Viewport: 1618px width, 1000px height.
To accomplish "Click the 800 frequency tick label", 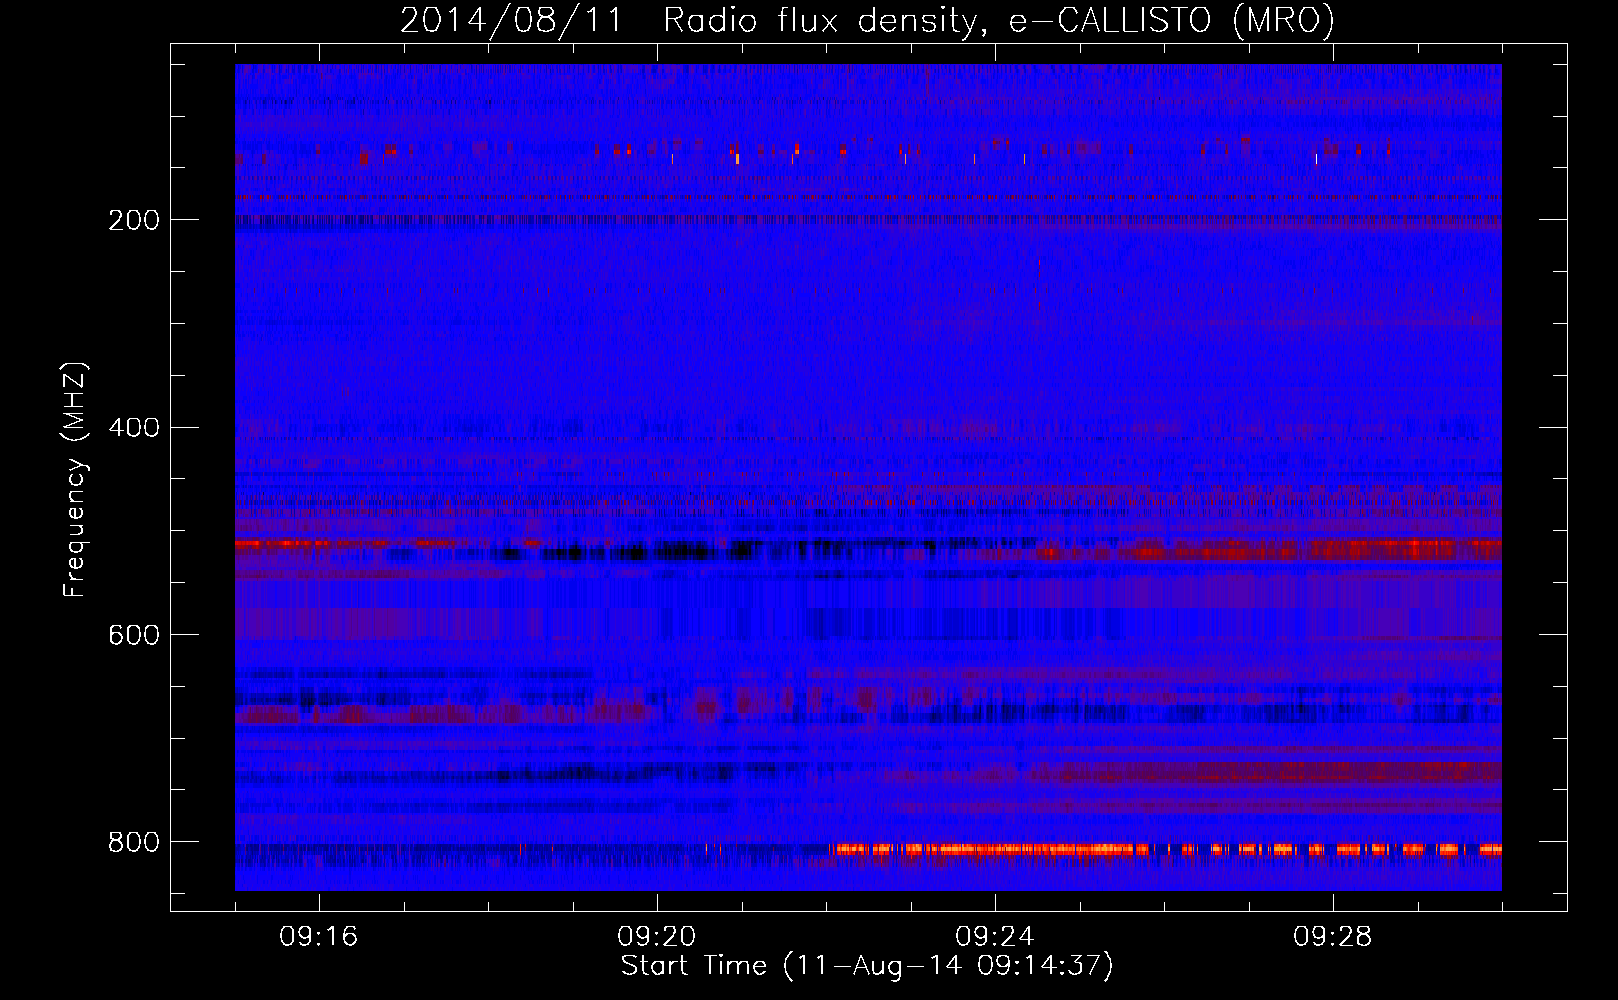I will 134,843.
